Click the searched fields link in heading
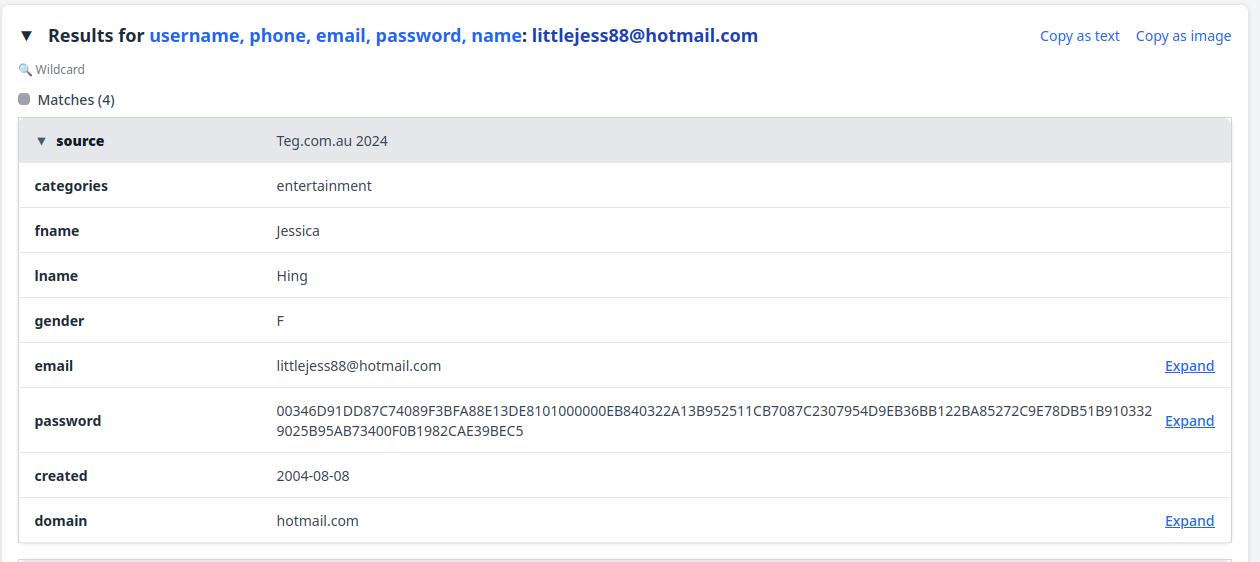The height and width of the screenshot is (562, 1260). tap(335, 36)
